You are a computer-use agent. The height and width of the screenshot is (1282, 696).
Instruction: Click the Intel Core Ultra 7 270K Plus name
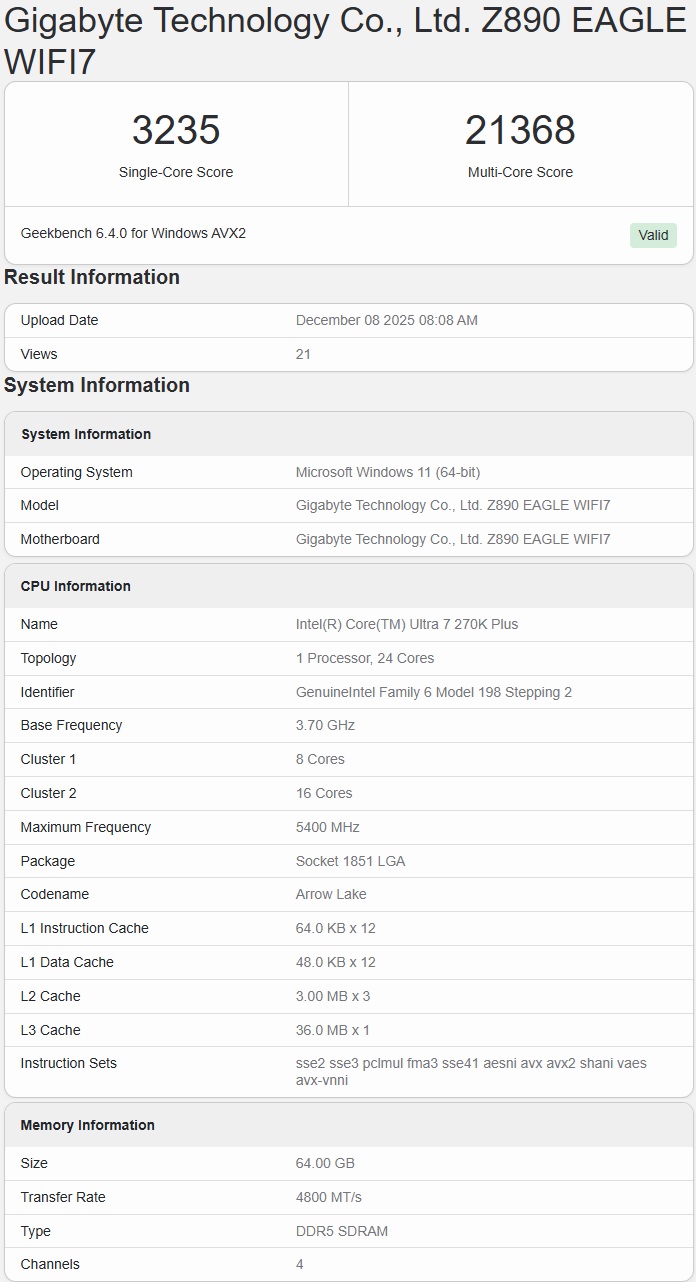click(x=407, y=624)
